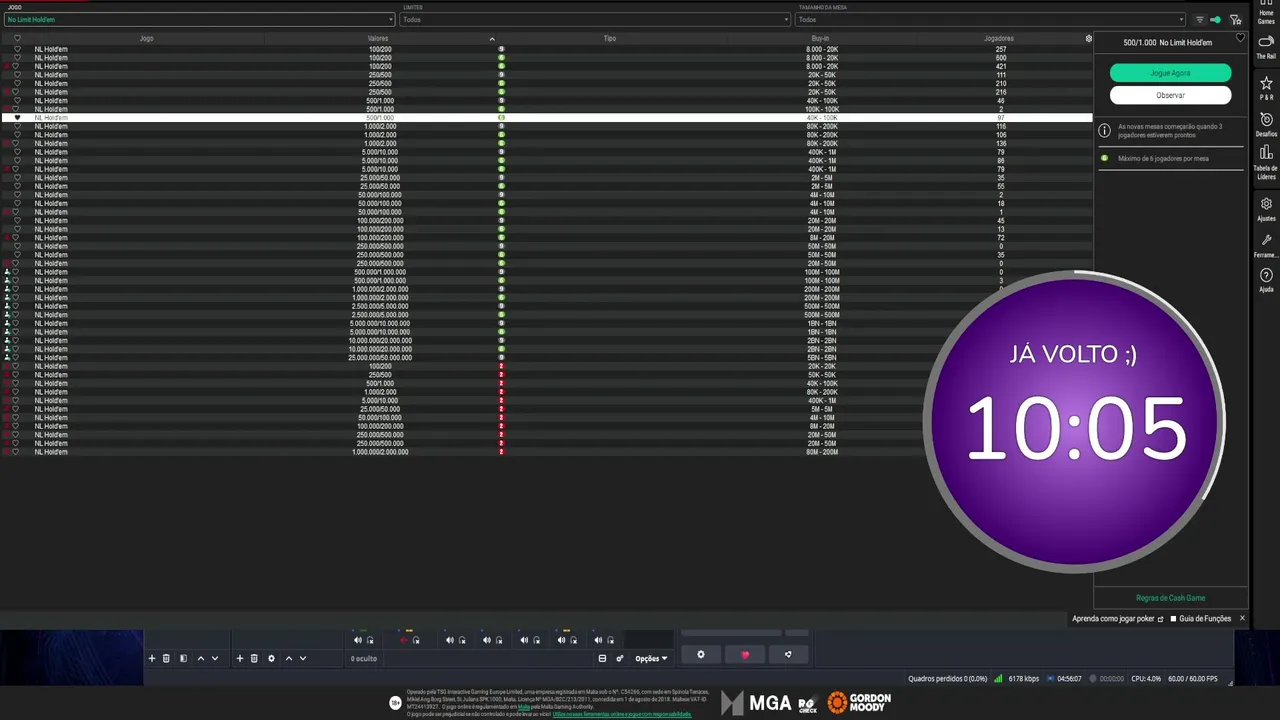This screenshot has height=720, width=1280.
Task: Sort by the Valores column header
Action: click(378, 38)
